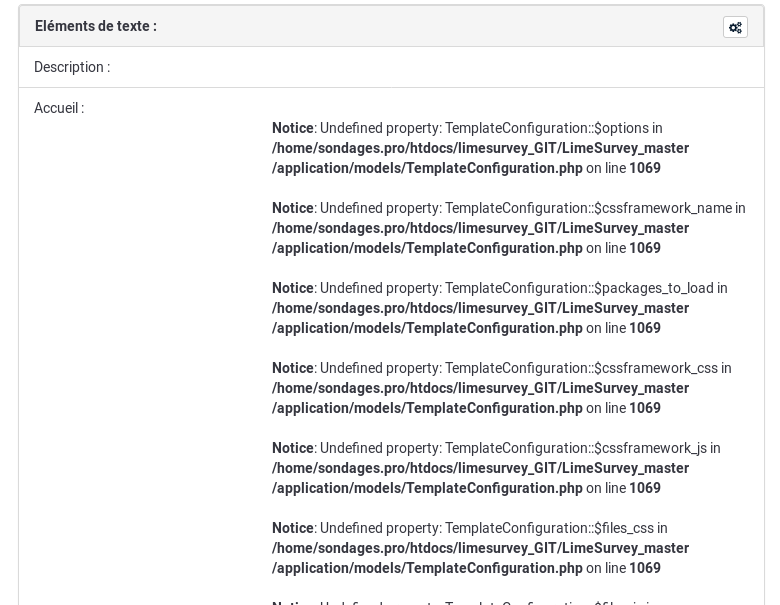The height and width of the screenshot is (605, 780).
Task: Click the bold "Notice" word before the $files_css error
Action: (293, 528)
